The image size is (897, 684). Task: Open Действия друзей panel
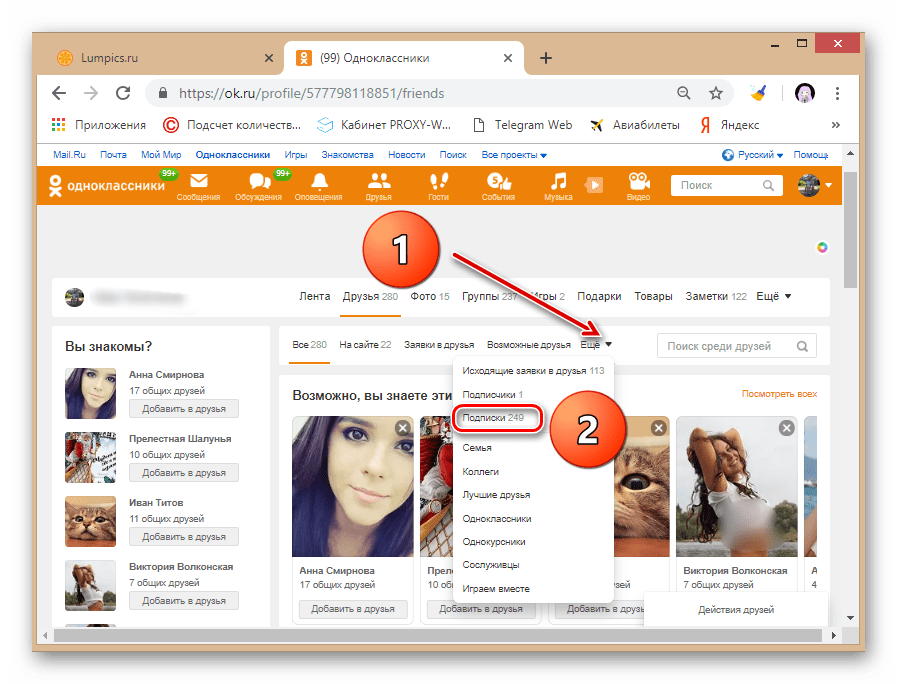pyautogui.click(x=736, y=610)
